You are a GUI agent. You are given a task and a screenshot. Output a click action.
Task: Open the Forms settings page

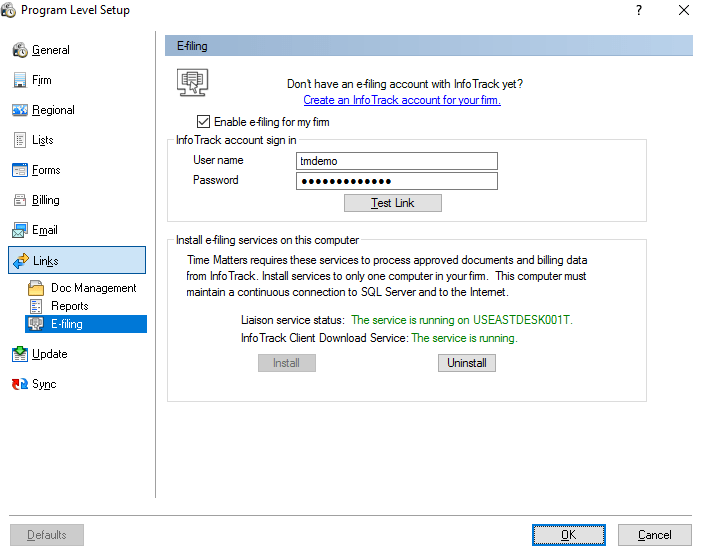[46, 170]
